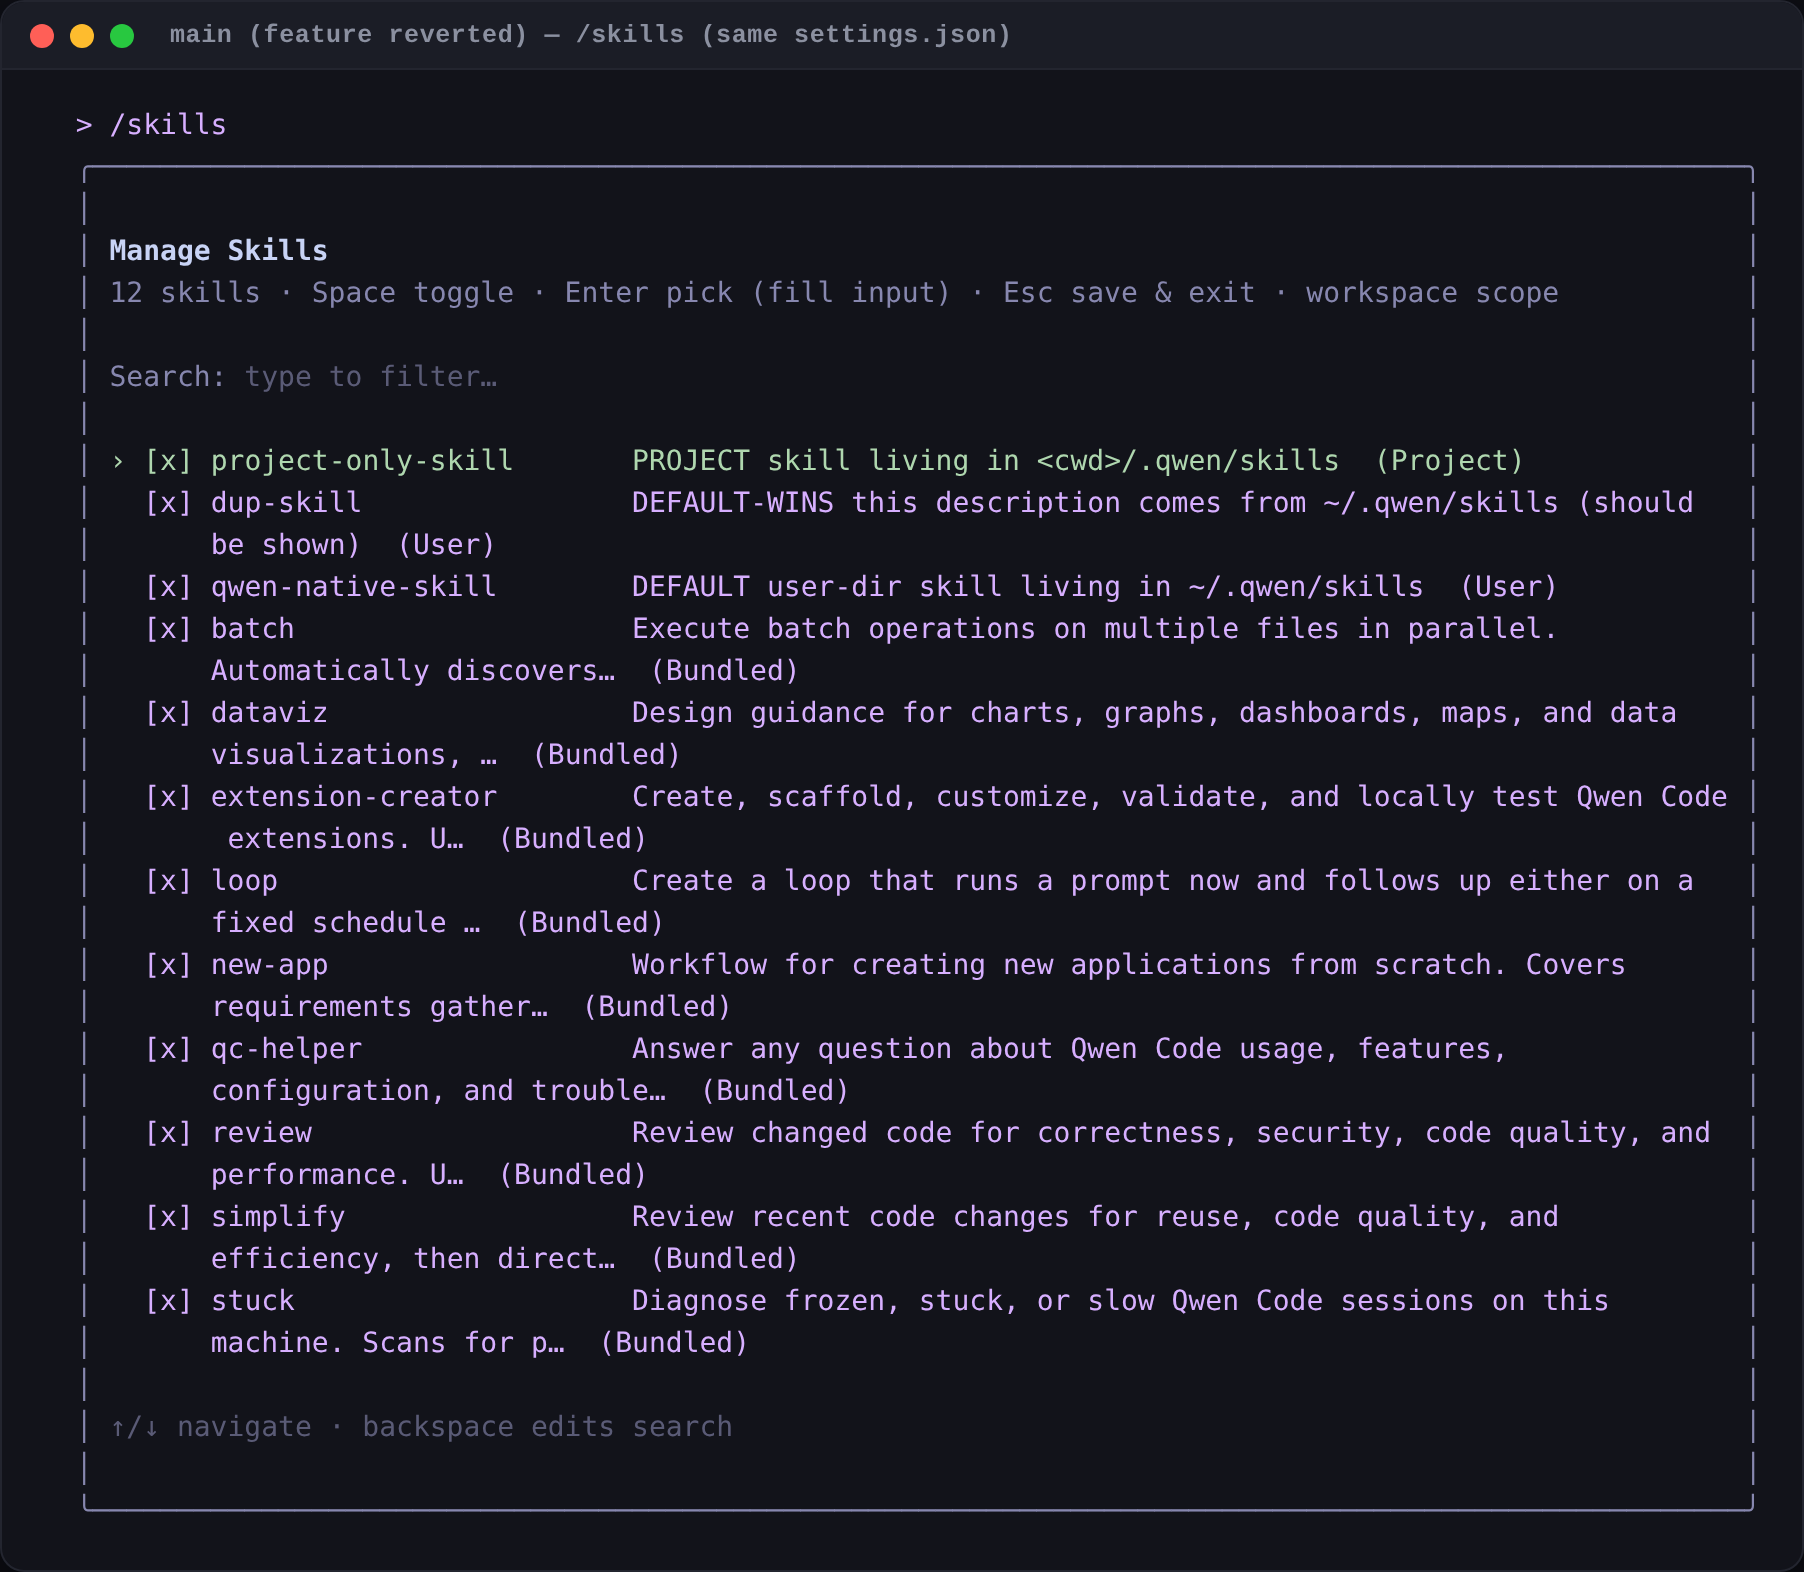The width and height of the screenshot is (1804, 1572).
Task: Click the '↑/↓ navigate' footer hint
Action: click(x=211, y=1427)
